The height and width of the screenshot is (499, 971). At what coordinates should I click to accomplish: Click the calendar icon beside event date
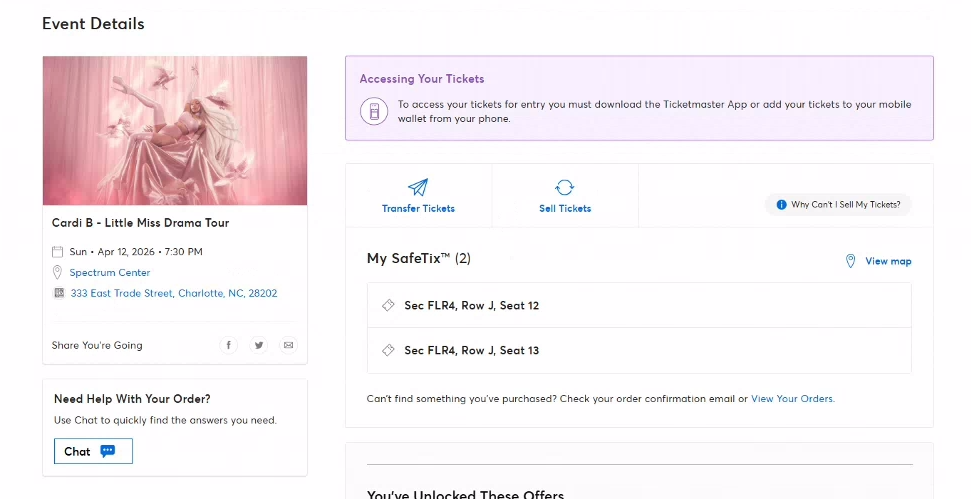58,252
